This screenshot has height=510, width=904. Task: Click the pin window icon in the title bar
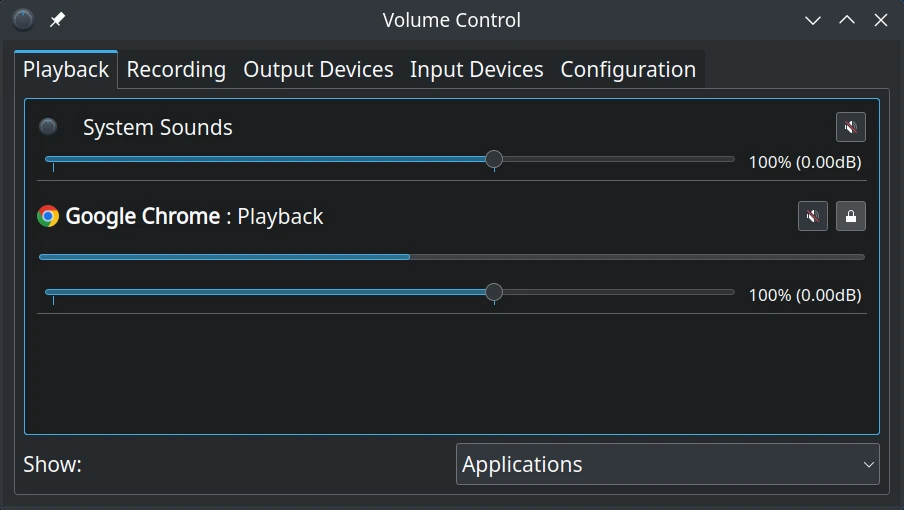tap(57, 20)
